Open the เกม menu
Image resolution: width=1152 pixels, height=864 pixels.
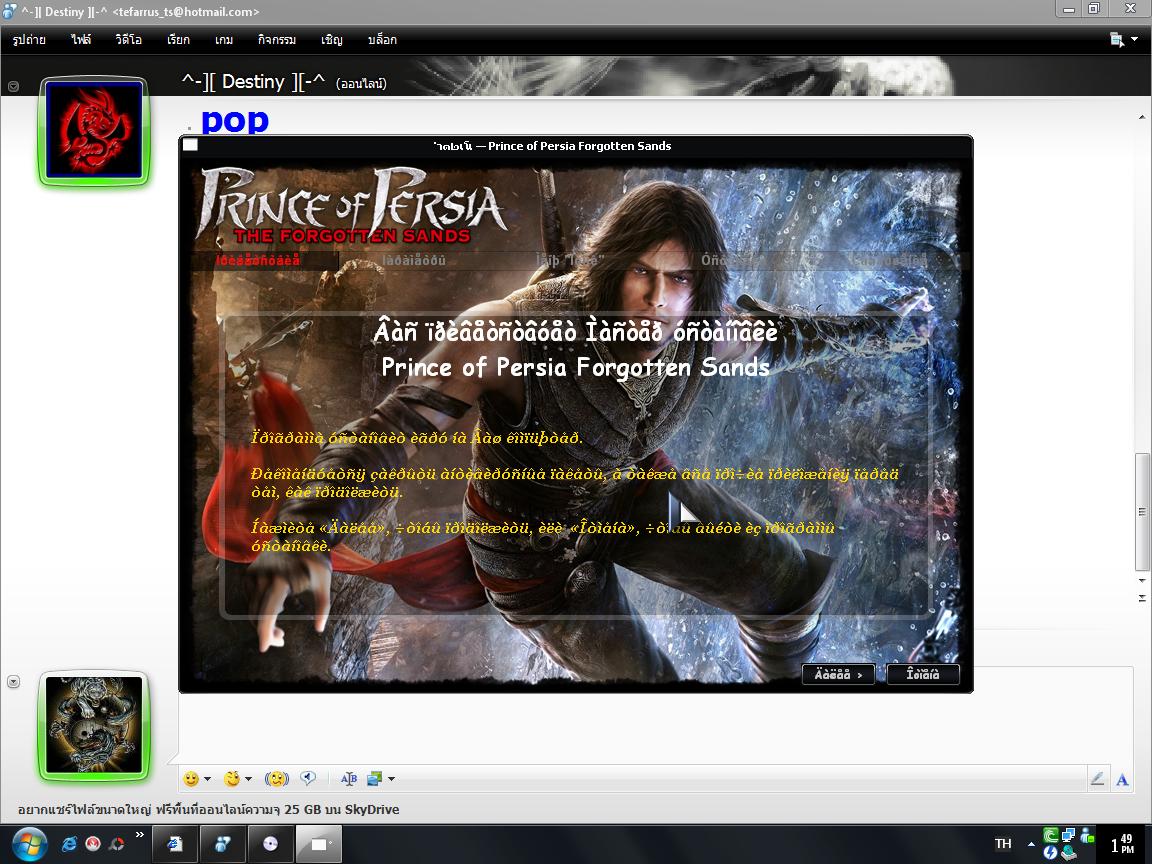[x=224, y=40]
